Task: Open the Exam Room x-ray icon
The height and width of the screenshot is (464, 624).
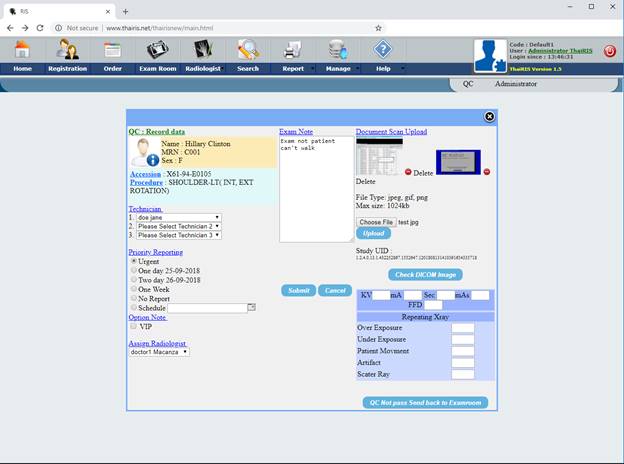Action: click(157, 49)
